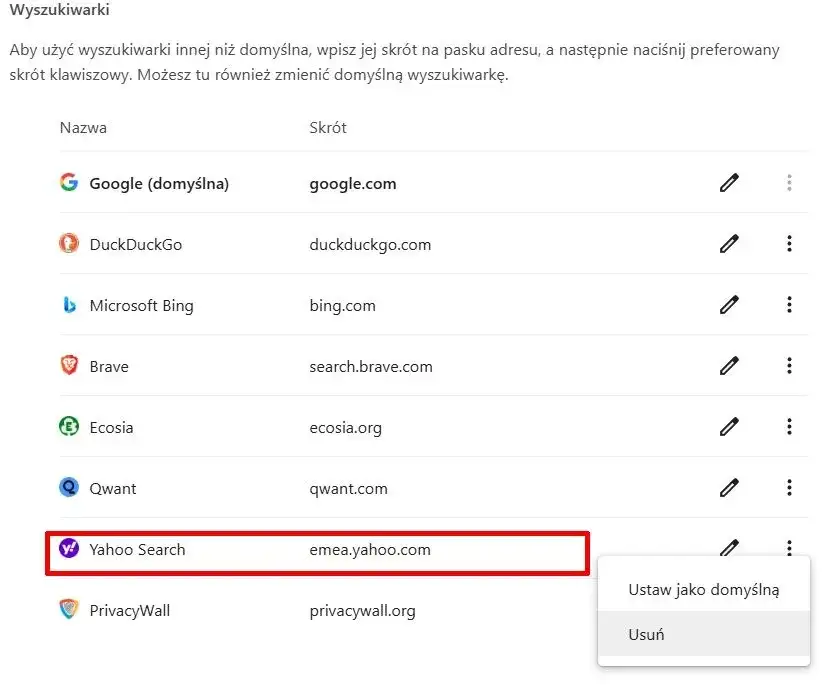Click the Brave search engine icon
This screenshot has height=685, width=831.
[x=68, y=365]
